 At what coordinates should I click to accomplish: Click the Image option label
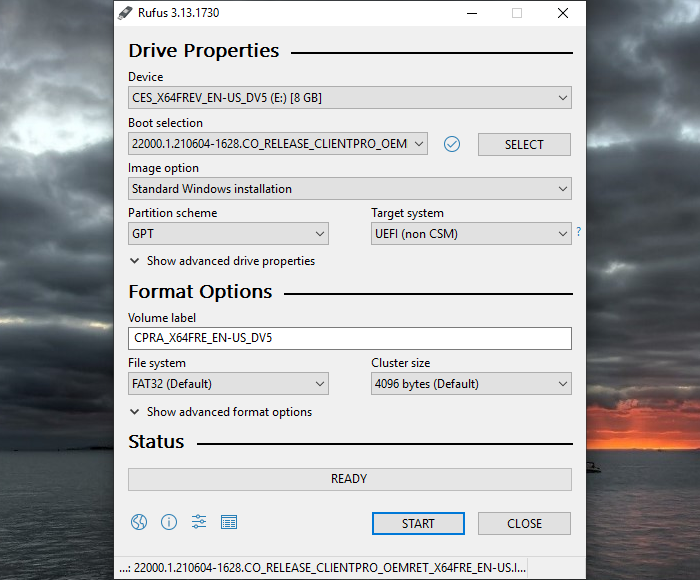coord(163,168)
